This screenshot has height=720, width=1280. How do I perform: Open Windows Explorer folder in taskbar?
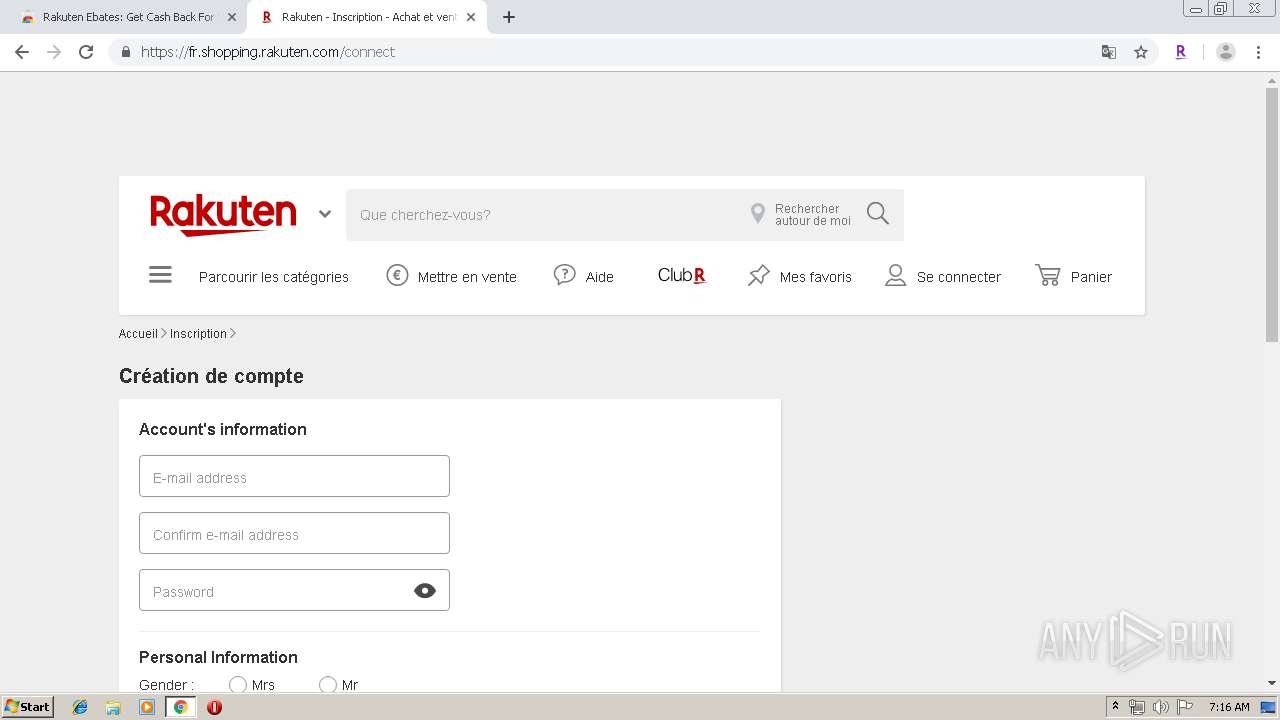113,707
